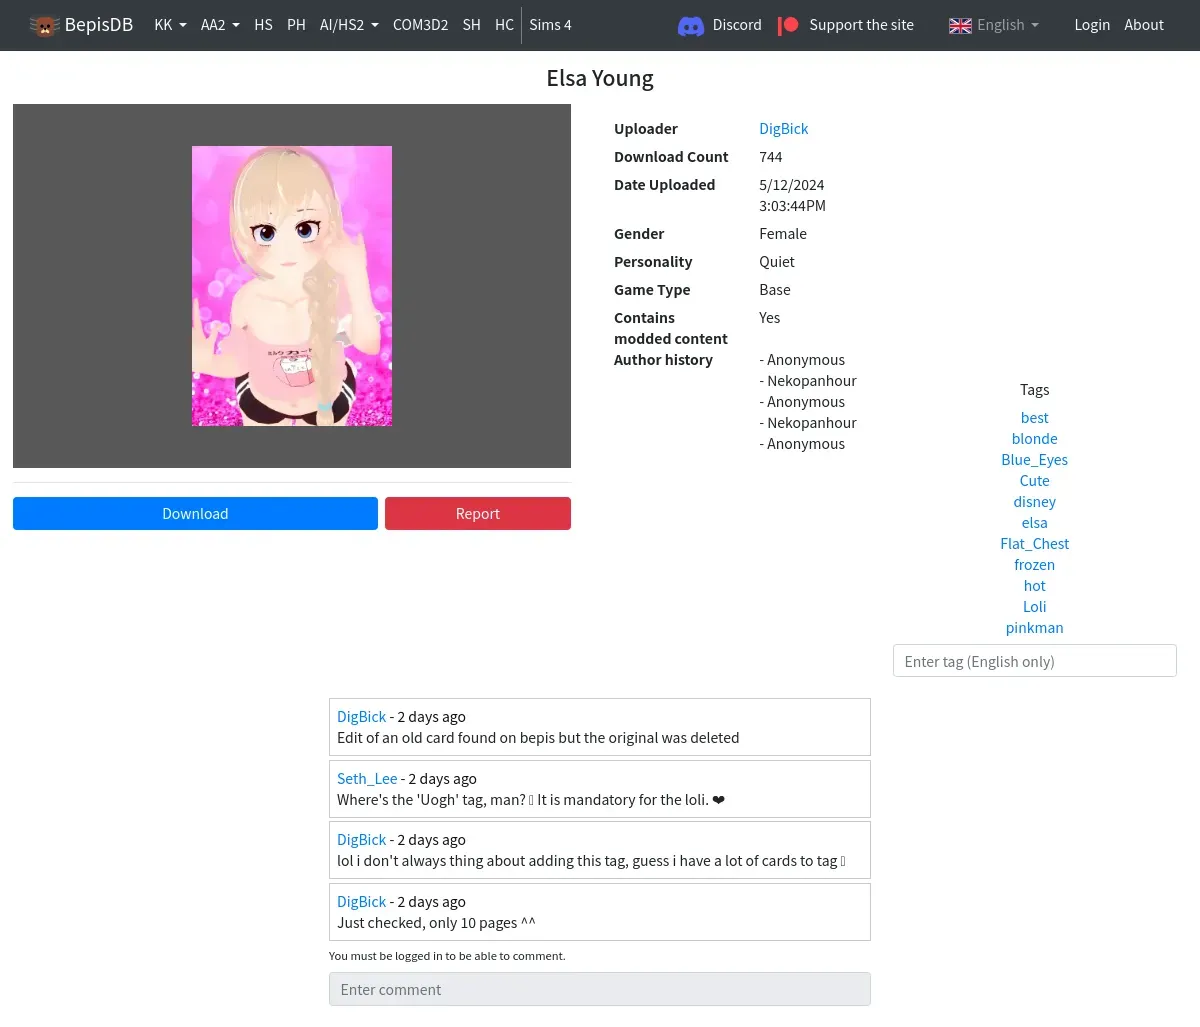Click the Enter tag input field
The image size is (1200, 1027).
coord(1034,661)
